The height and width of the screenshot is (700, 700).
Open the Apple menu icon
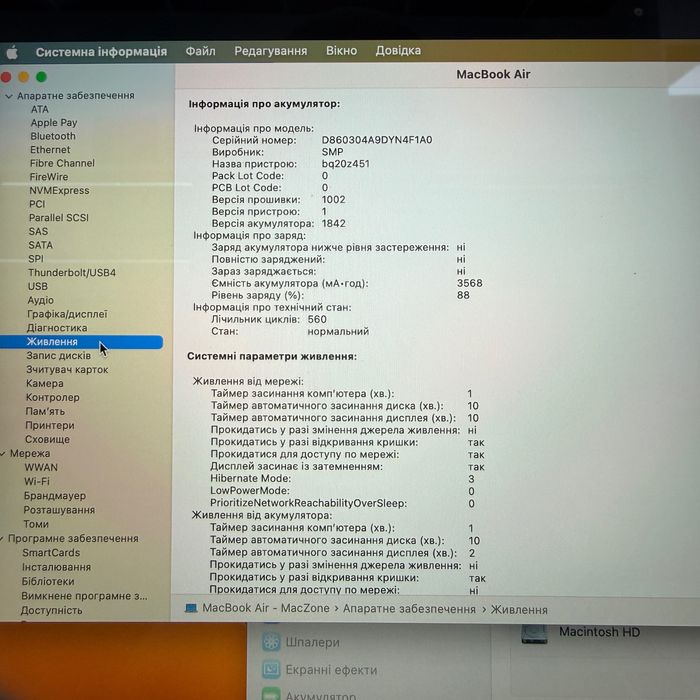pos(12,52)
